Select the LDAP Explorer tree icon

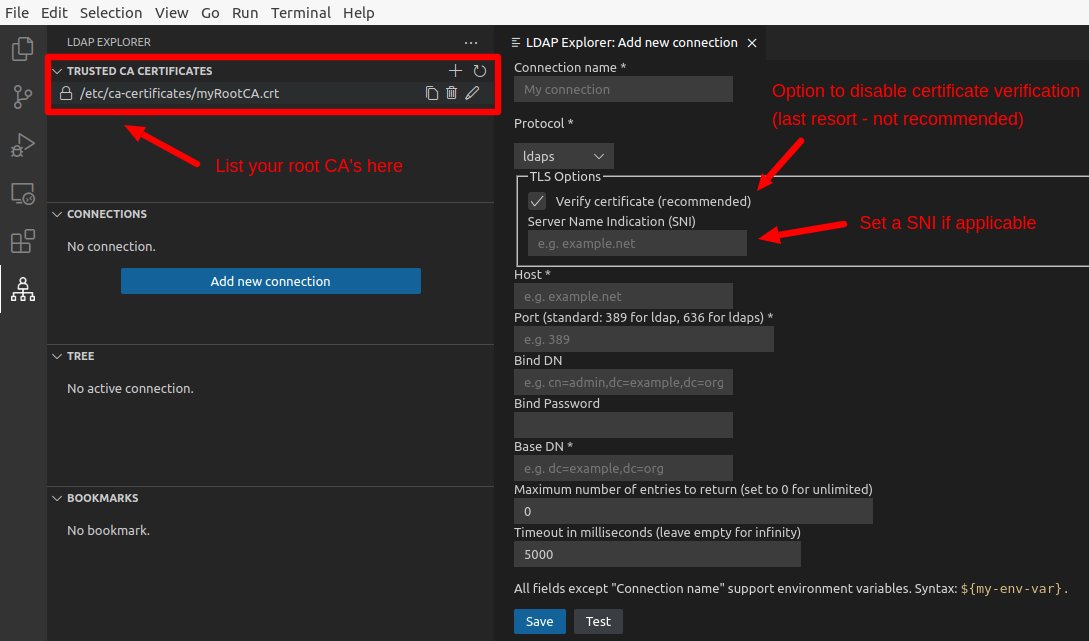[x=23, y=289]
